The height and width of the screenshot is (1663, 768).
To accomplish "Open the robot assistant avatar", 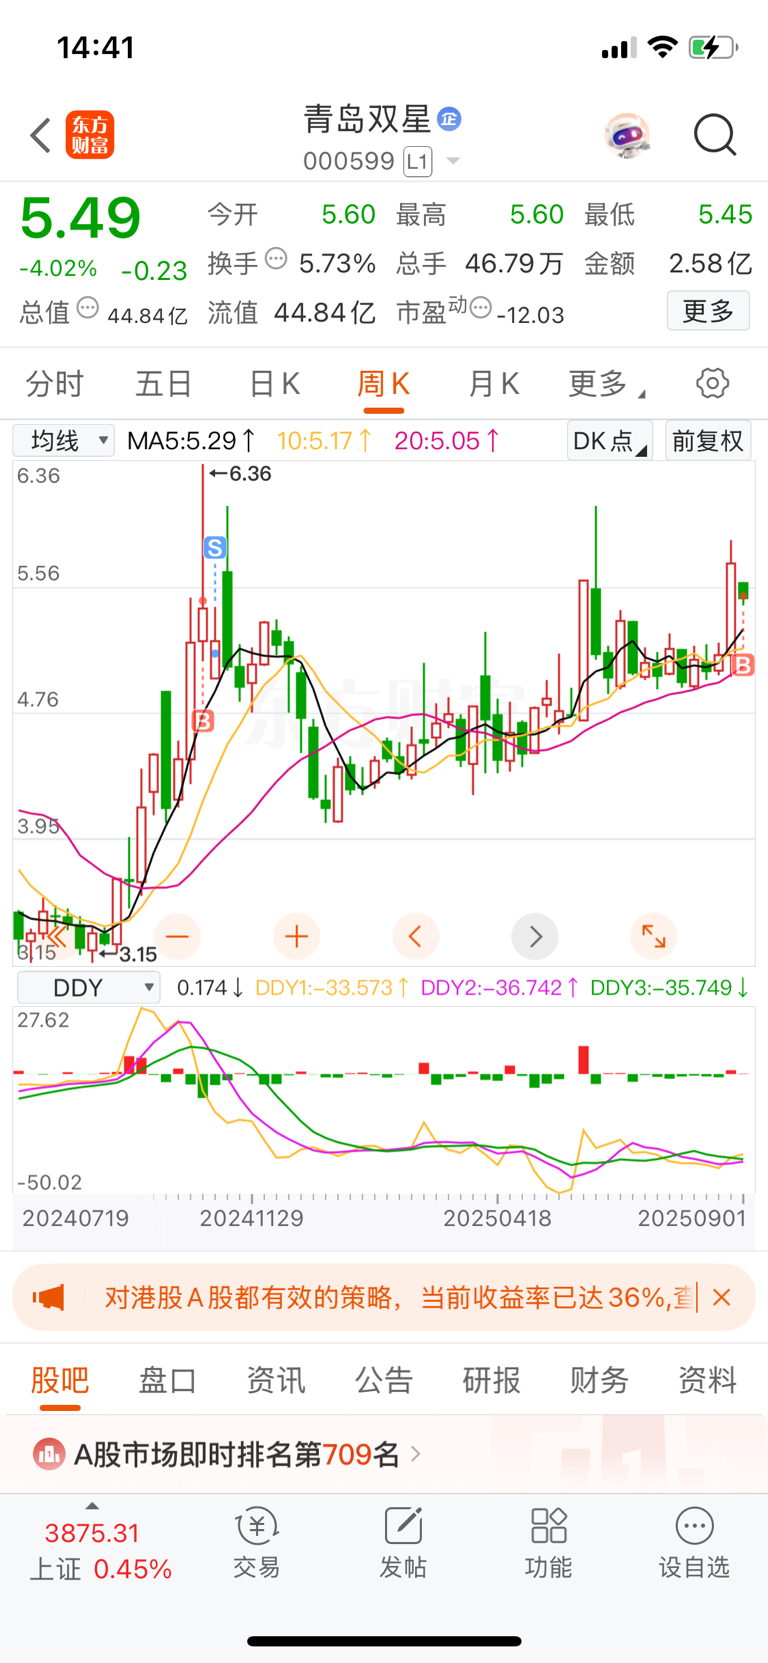I will coord(628,135).
